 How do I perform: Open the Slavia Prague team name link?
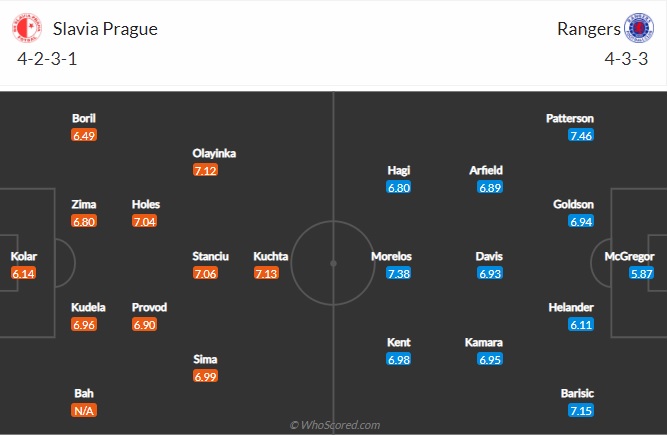105,29
